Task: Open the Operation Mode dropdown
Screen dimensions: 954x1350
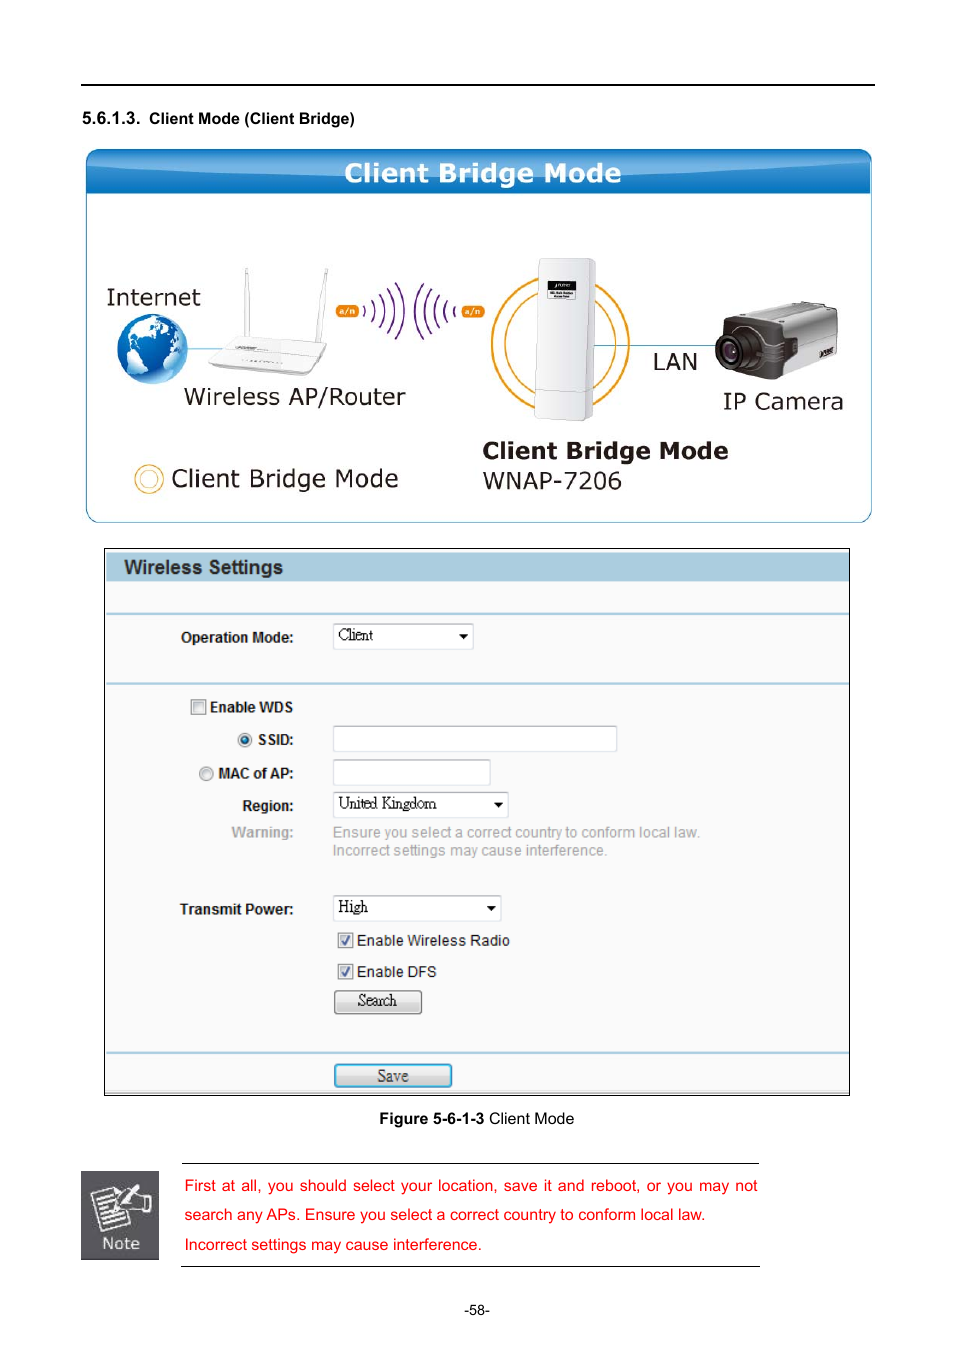Action: [x=403, y=636]
